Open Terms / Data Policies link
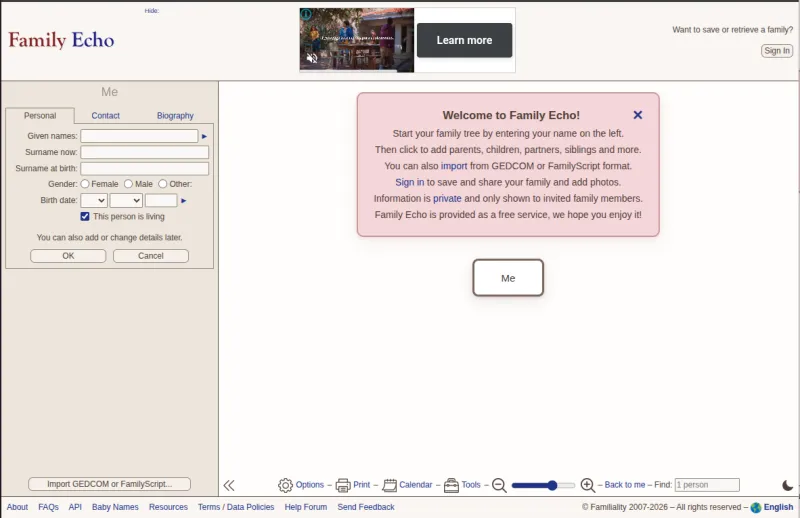This screenshot has height=518, width=800. click(x=236, y=507)
